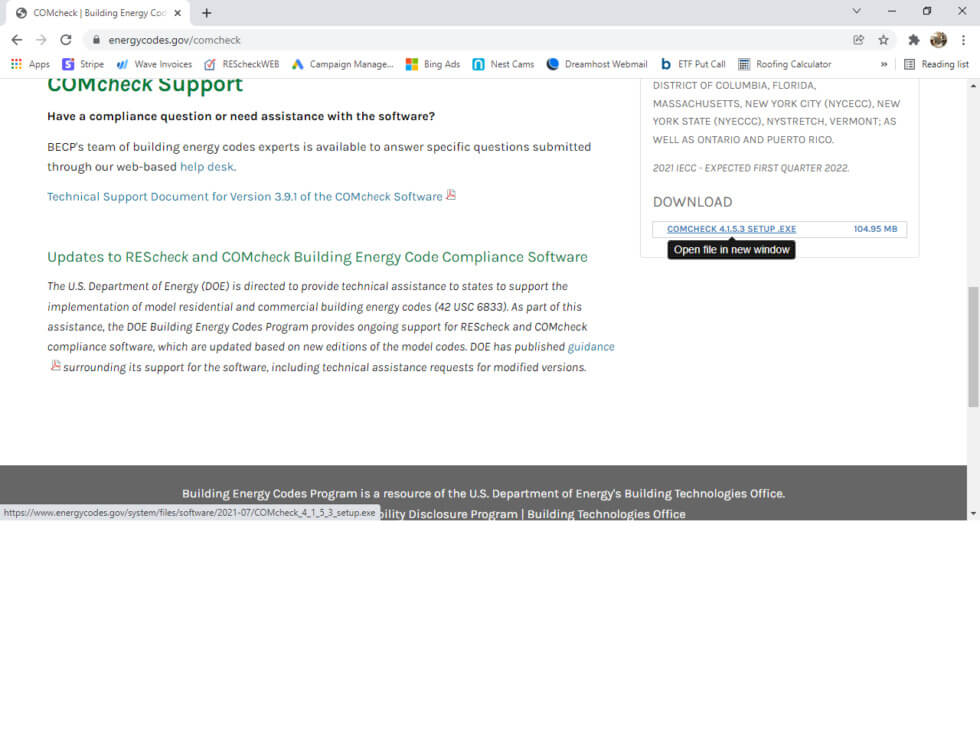Click the Extensions puzzle-piece icon
Viewport: 980px width, 753px height.
point(914,39)
